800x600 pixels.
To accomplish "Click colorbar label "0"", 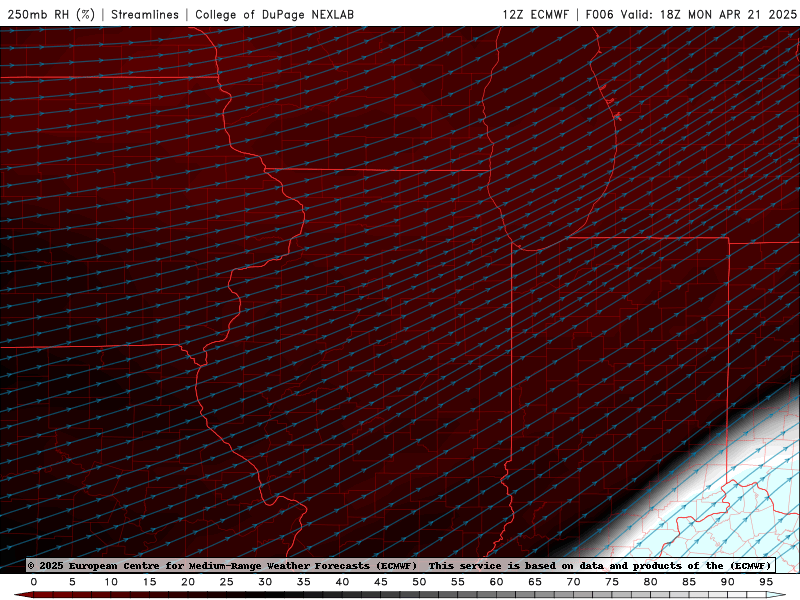I will click(34, 582).
